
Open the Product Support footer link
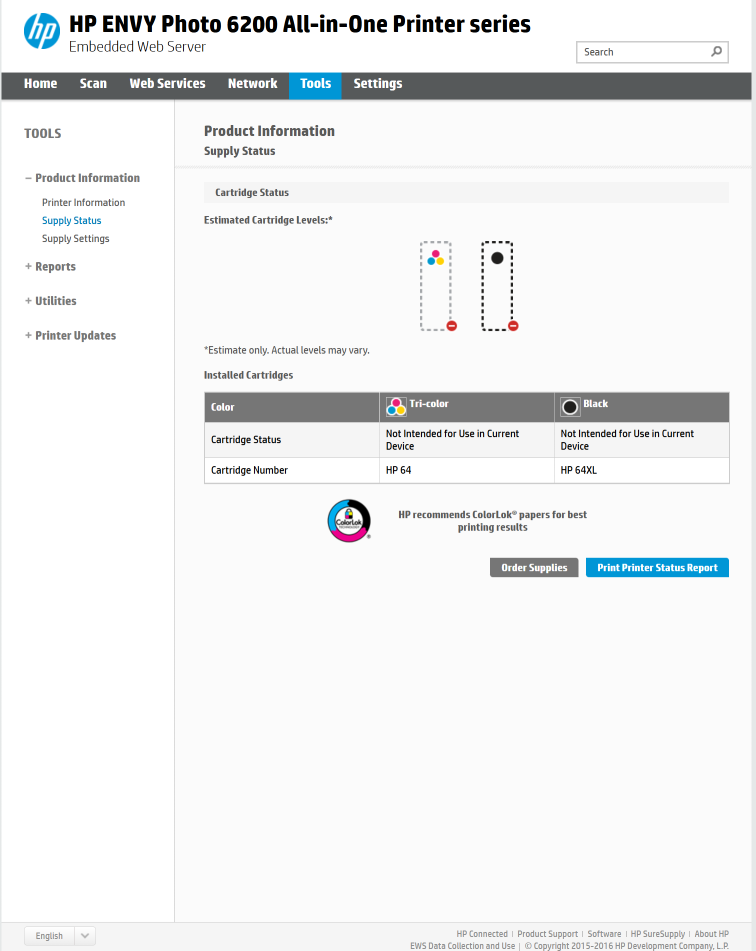(x=547, y=934)
